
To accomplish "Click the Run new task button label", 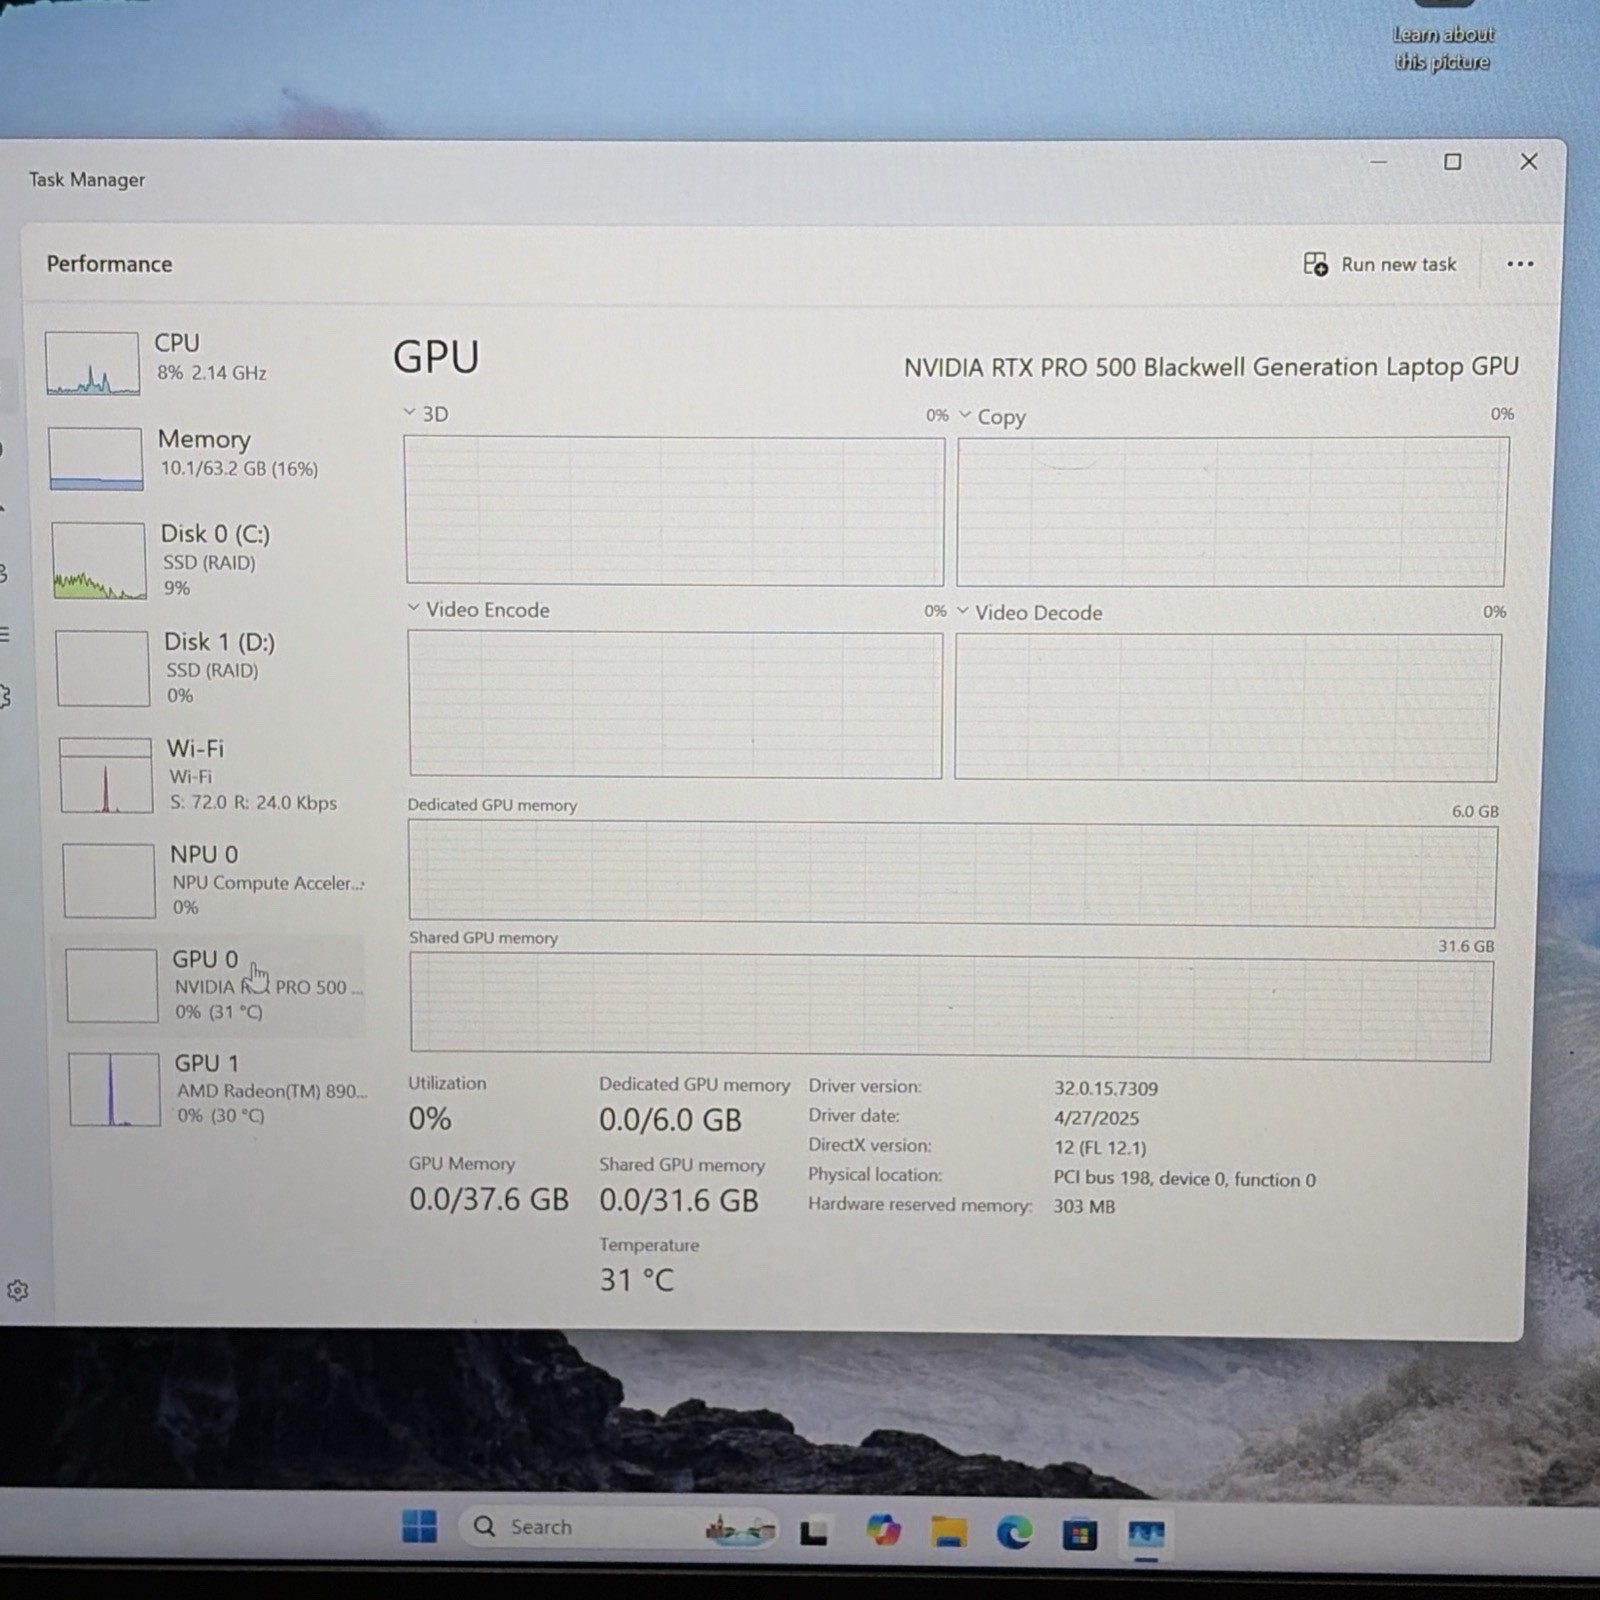I will point(1398,264).
